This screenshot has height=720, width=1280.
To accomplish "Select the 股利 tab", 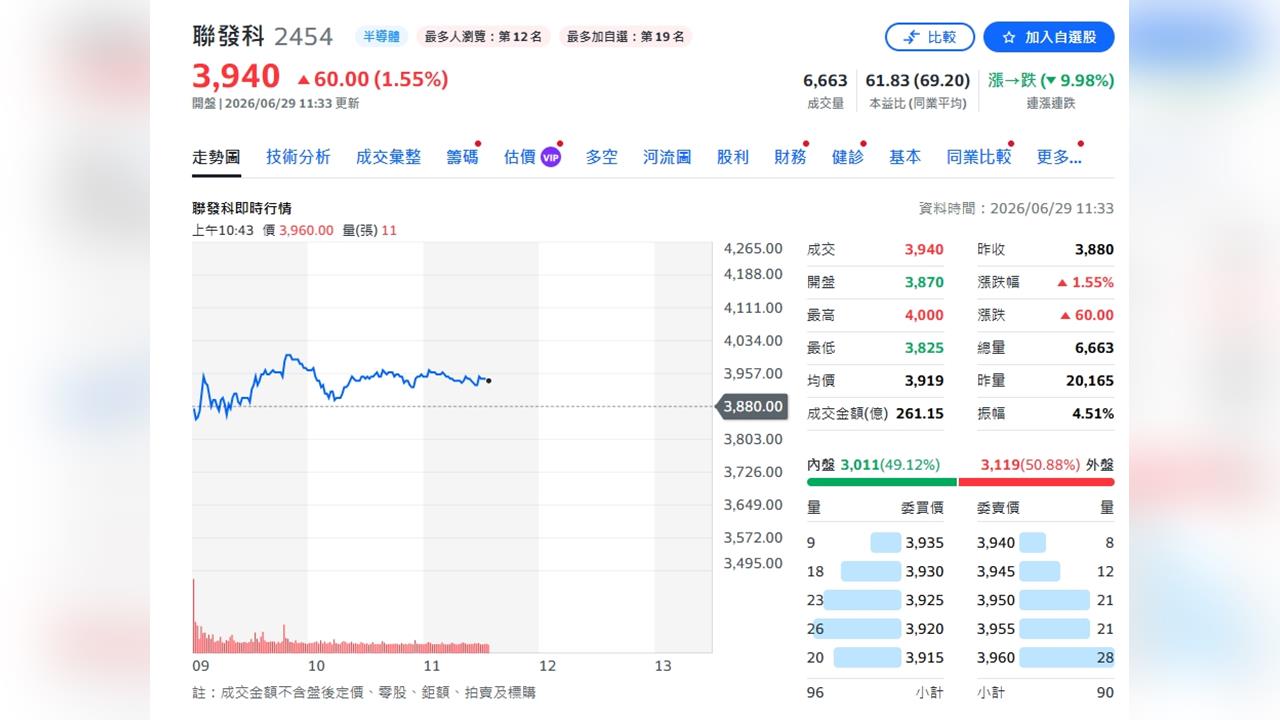I will (x=732, y=157).
